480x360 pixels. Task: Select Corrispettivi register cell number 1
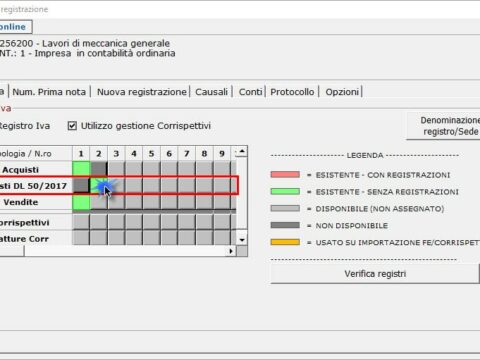(81, 222)
